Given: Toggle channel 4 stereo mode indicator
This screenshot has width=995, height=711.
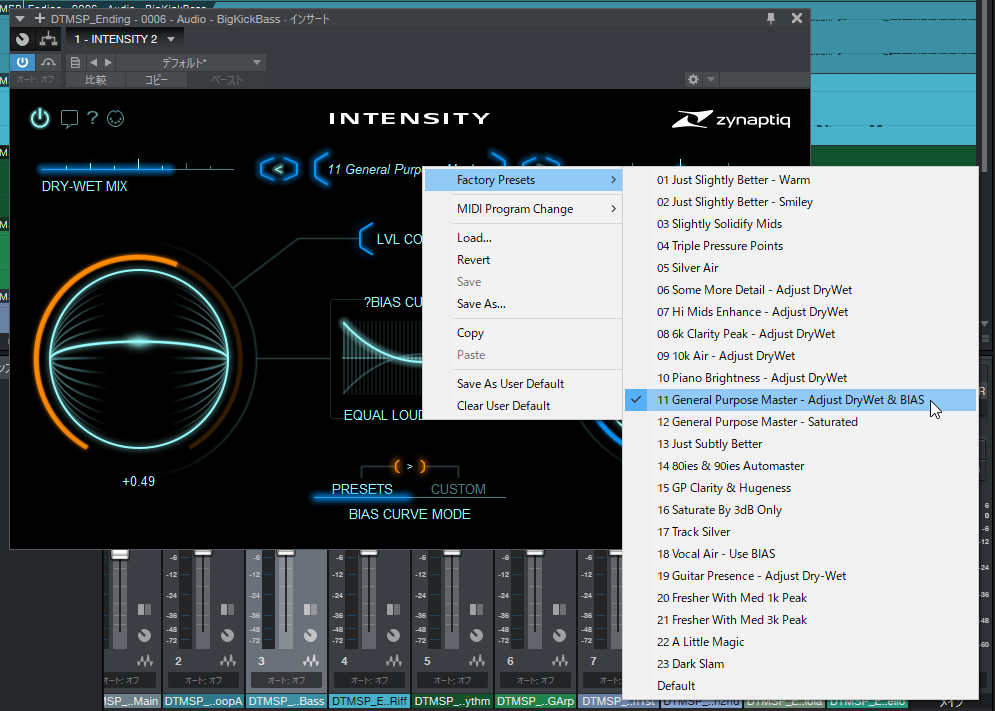Looking at the screenshot, I should click(x=393, y=609).
